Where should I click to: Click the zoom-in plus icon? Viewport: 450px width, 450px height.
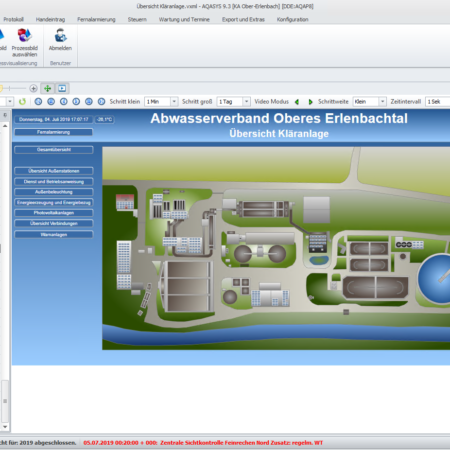tap(33, 88)
